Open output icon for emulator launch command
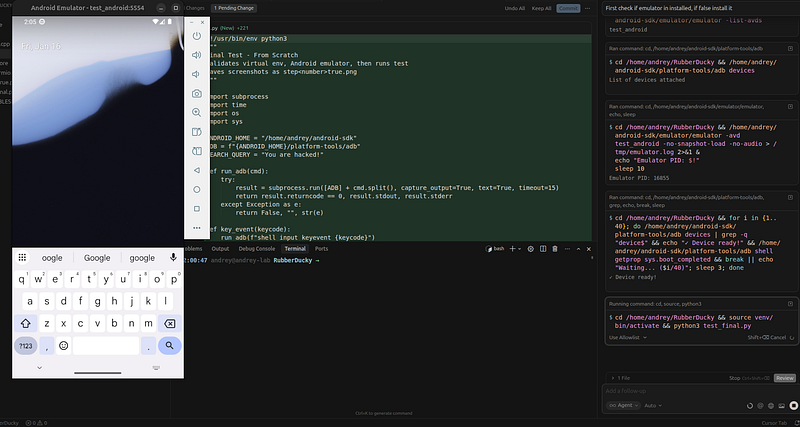The image size is (800, 427). coord(790,107)
